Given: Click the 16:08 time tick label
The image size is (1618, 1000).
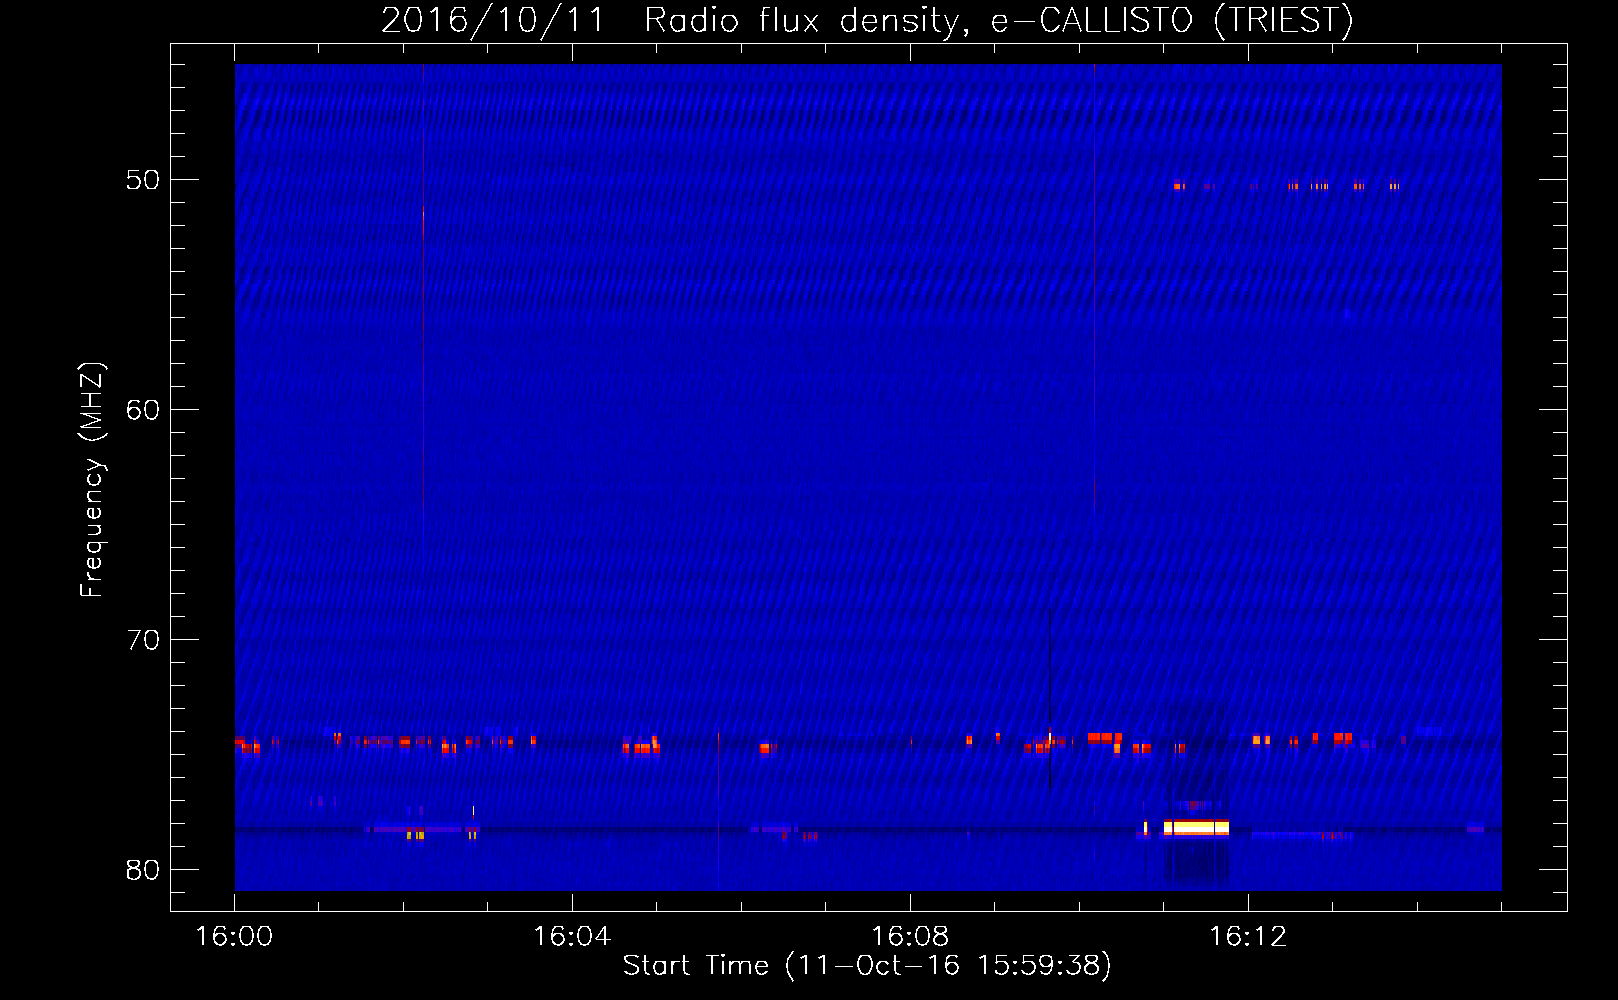Looking at the screenshot, I should pos(910,937).
